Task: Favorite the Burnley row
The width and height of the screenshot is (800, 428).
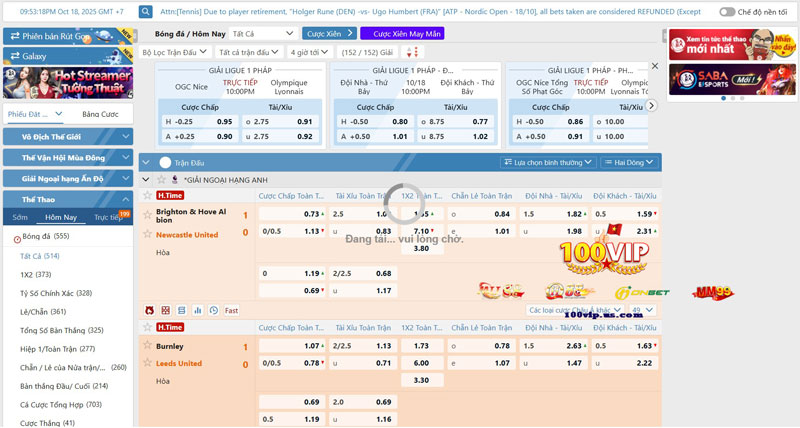Action: click(147, 345)
